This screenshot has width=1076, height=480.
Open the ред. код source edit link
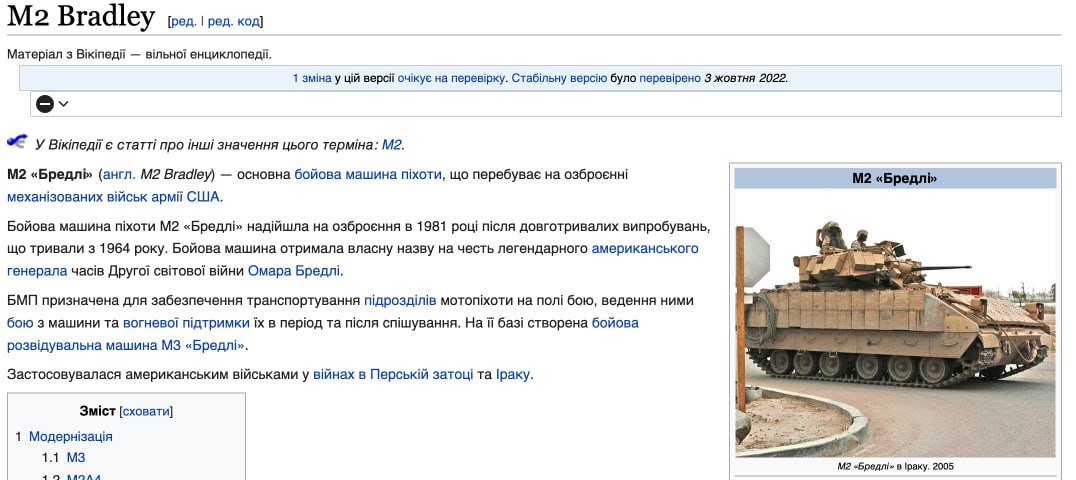tap(234, 21)
